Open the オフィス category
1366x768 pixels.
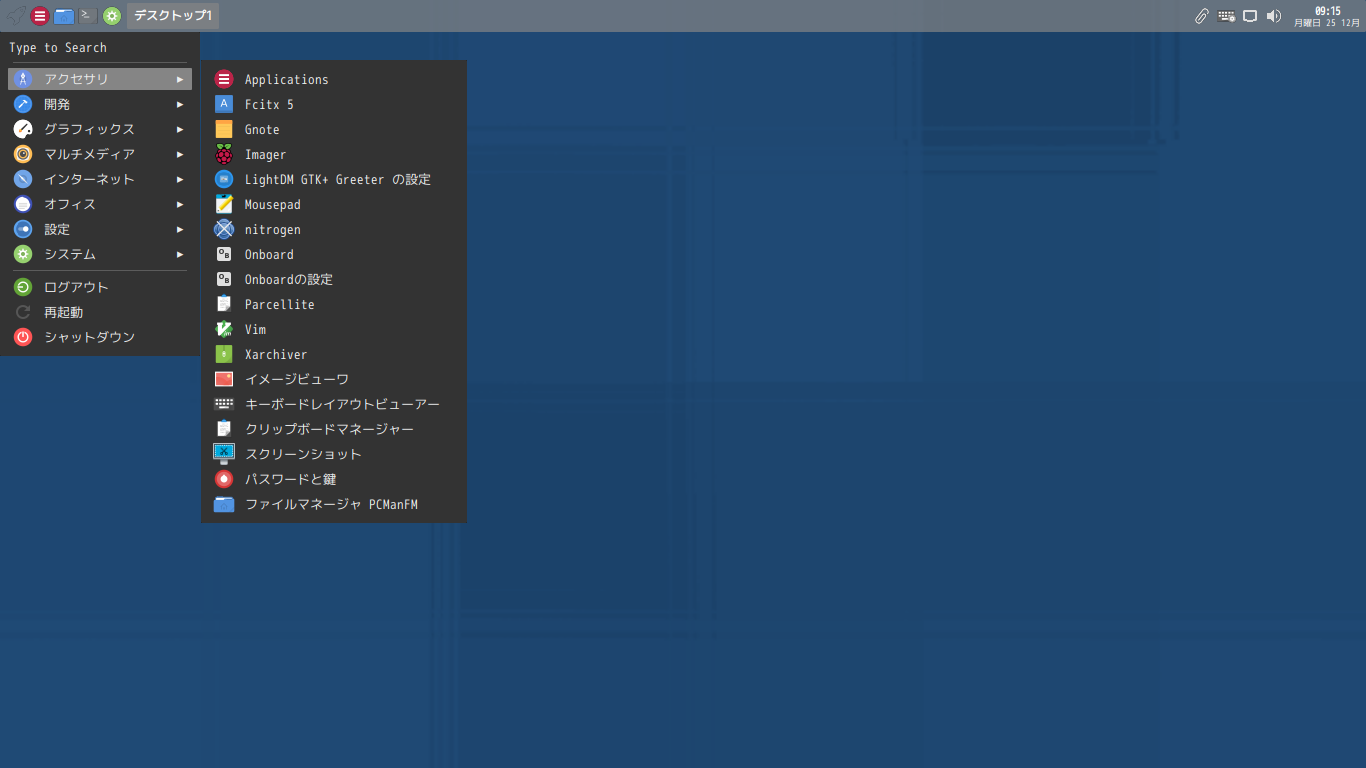click(100, 204)
